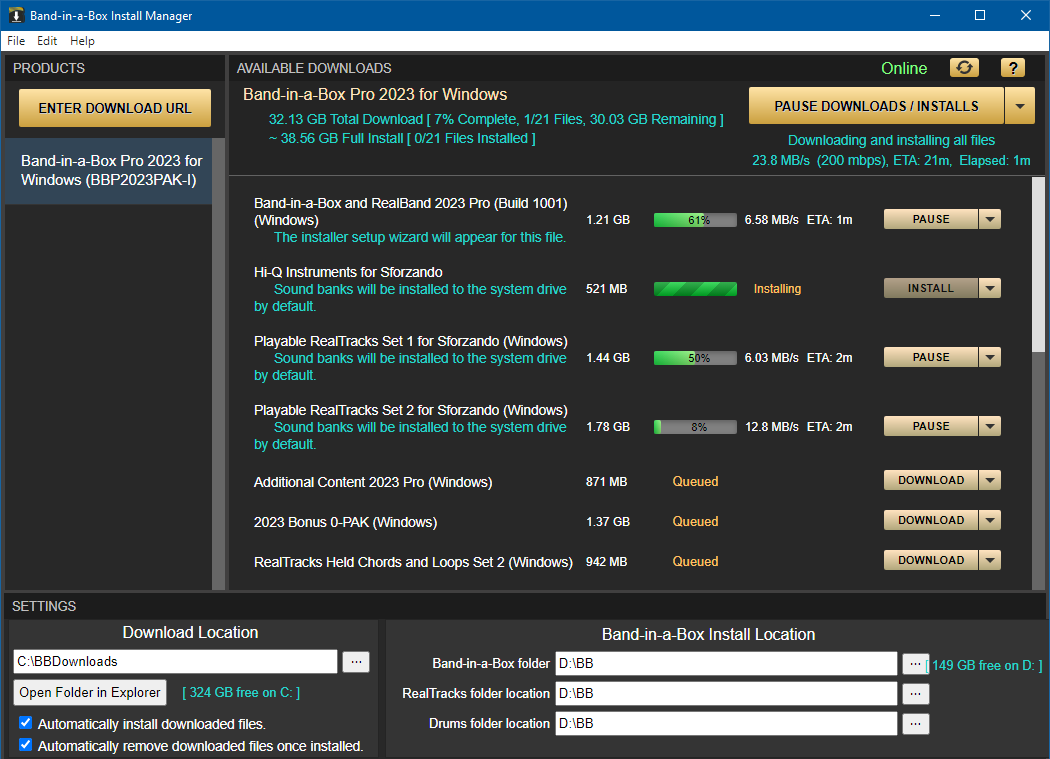Click the Products panel scrollbar

218,364
